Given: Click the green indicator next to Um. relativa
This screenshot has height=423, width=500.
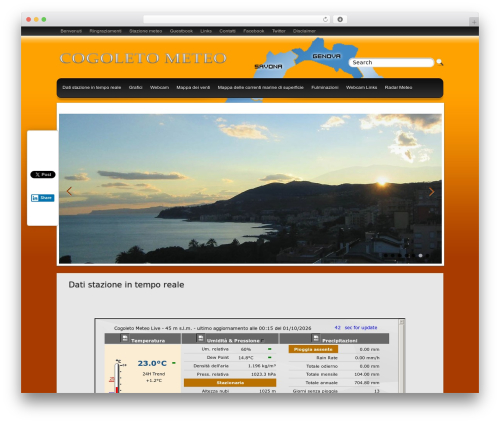Looking at the screenshot, I should (270, 349).
